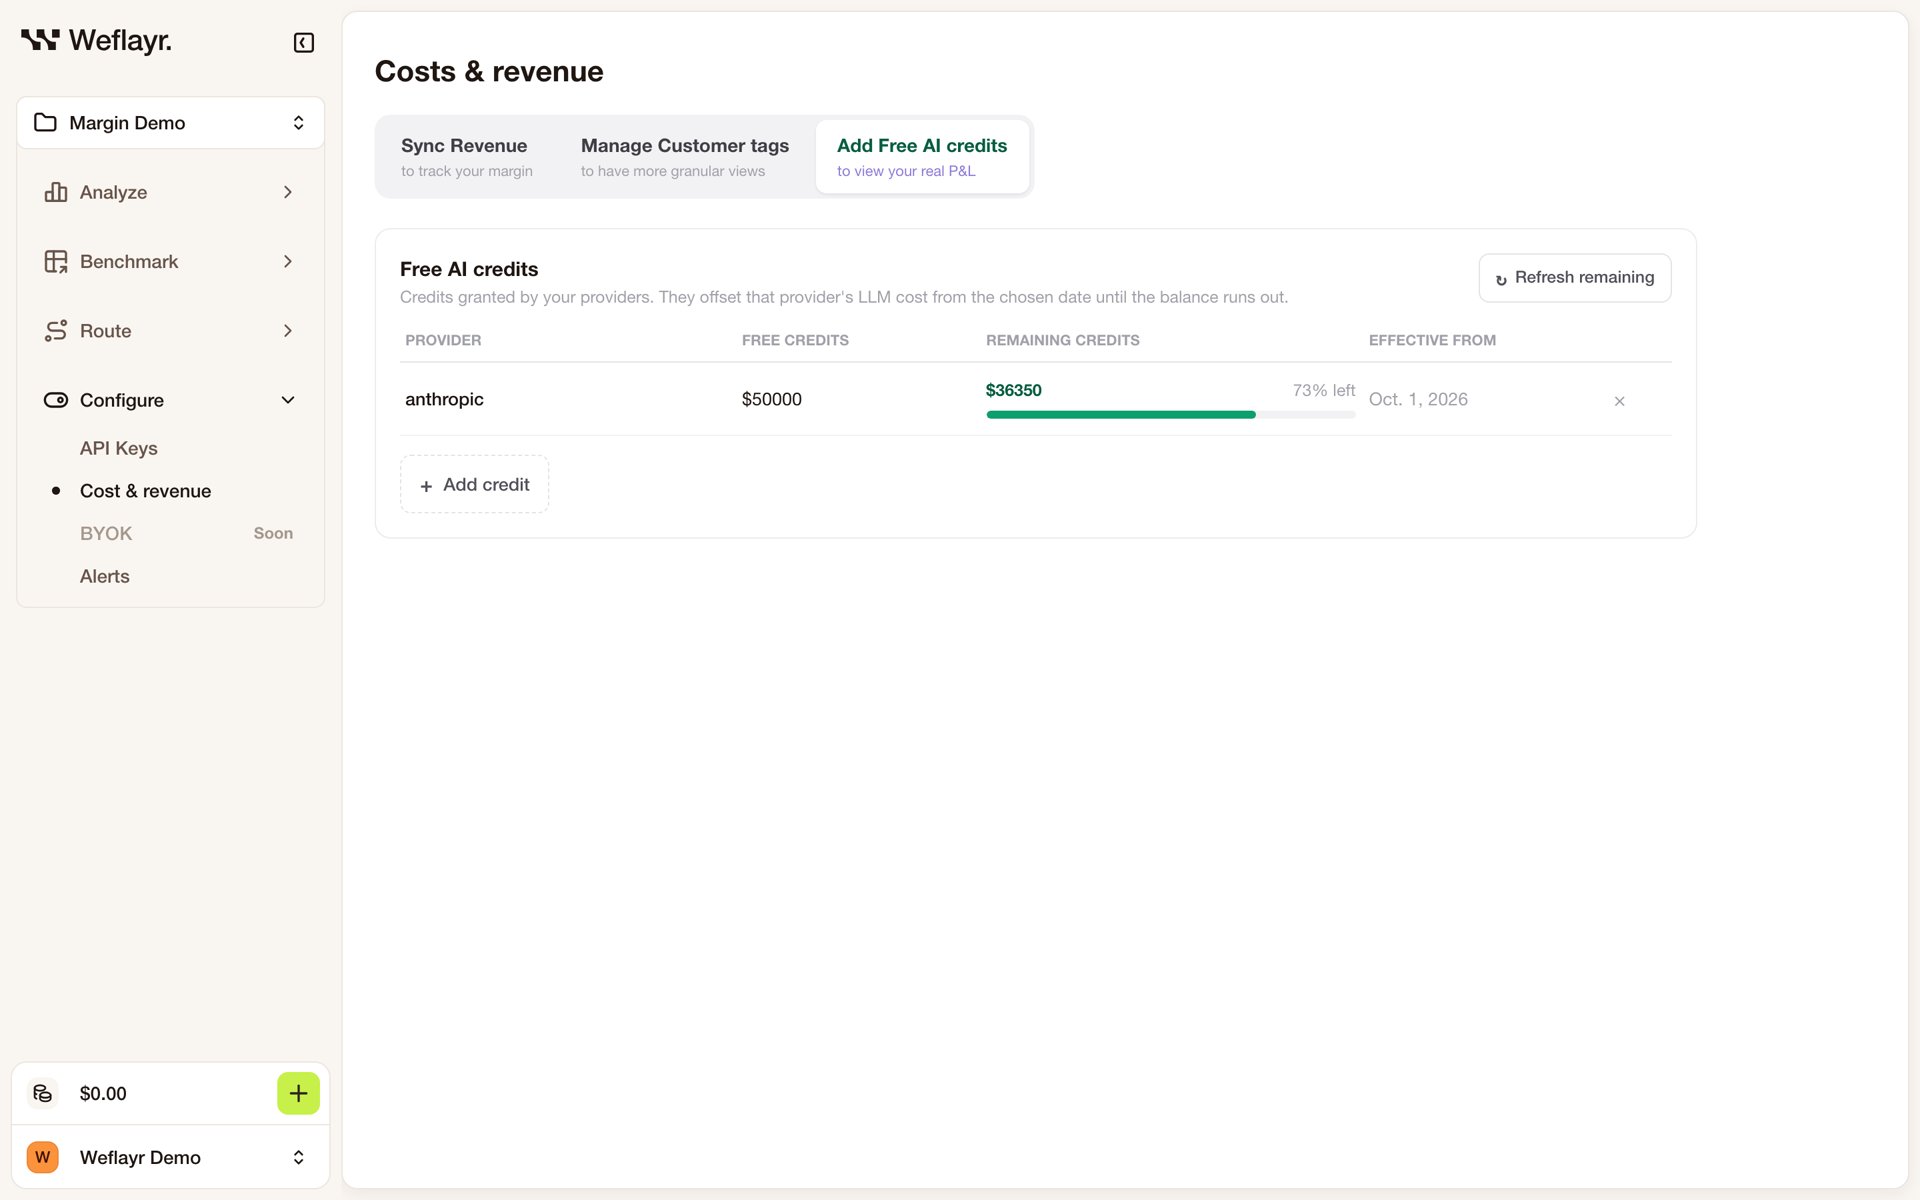Click the Benchmark table icon
The width and height of the screenshot is (1920, 1200).
56,261
